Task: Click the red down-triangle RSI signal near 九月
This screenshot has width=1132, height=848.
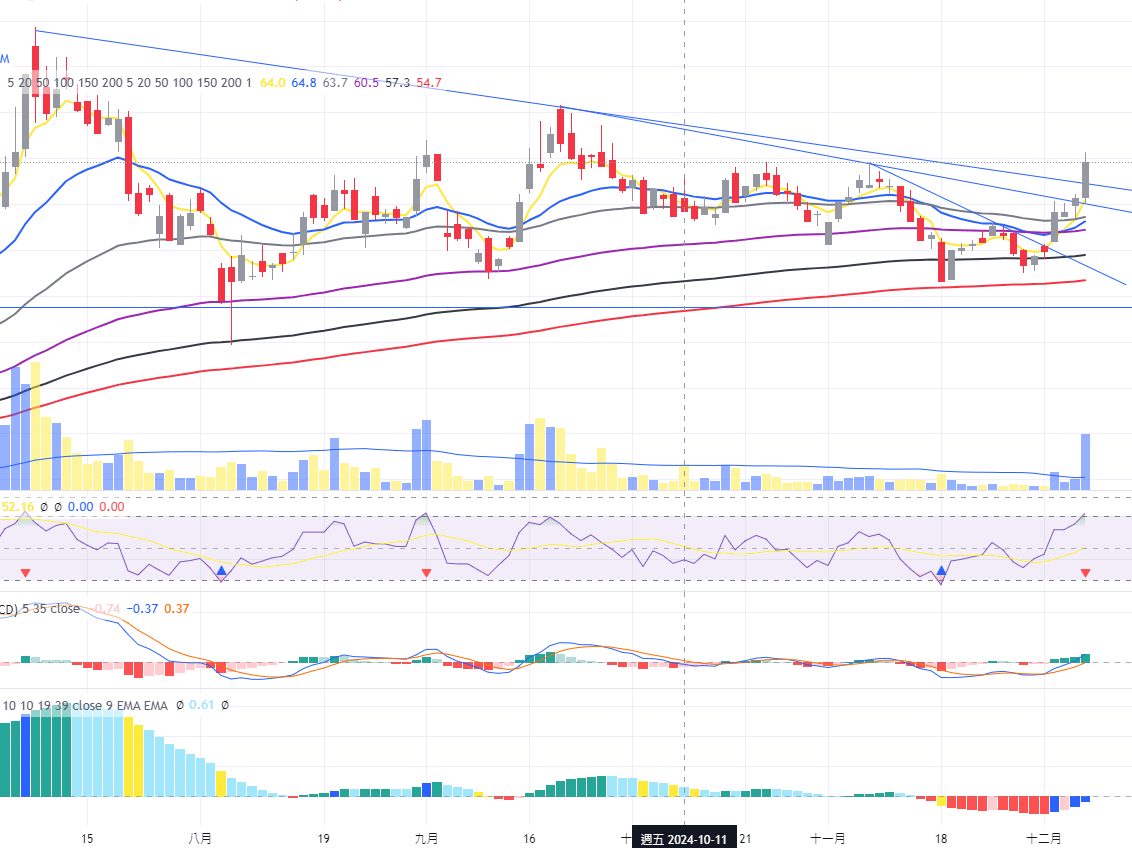Action: click(426, 573)
